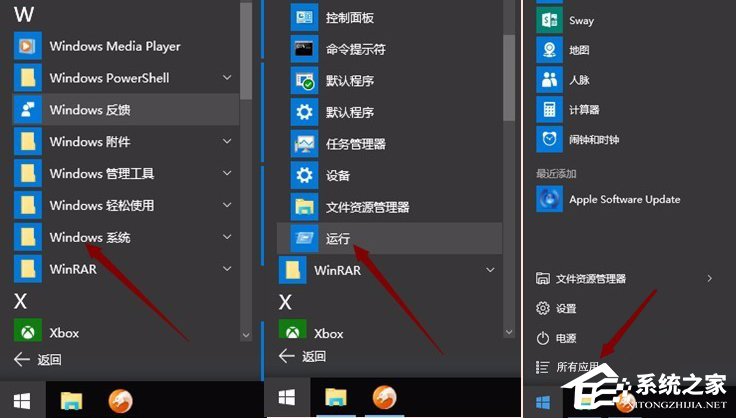The image size is (736, 418).
Task: Open the orange browser on the left taskbar
Action: click(120, 401)
